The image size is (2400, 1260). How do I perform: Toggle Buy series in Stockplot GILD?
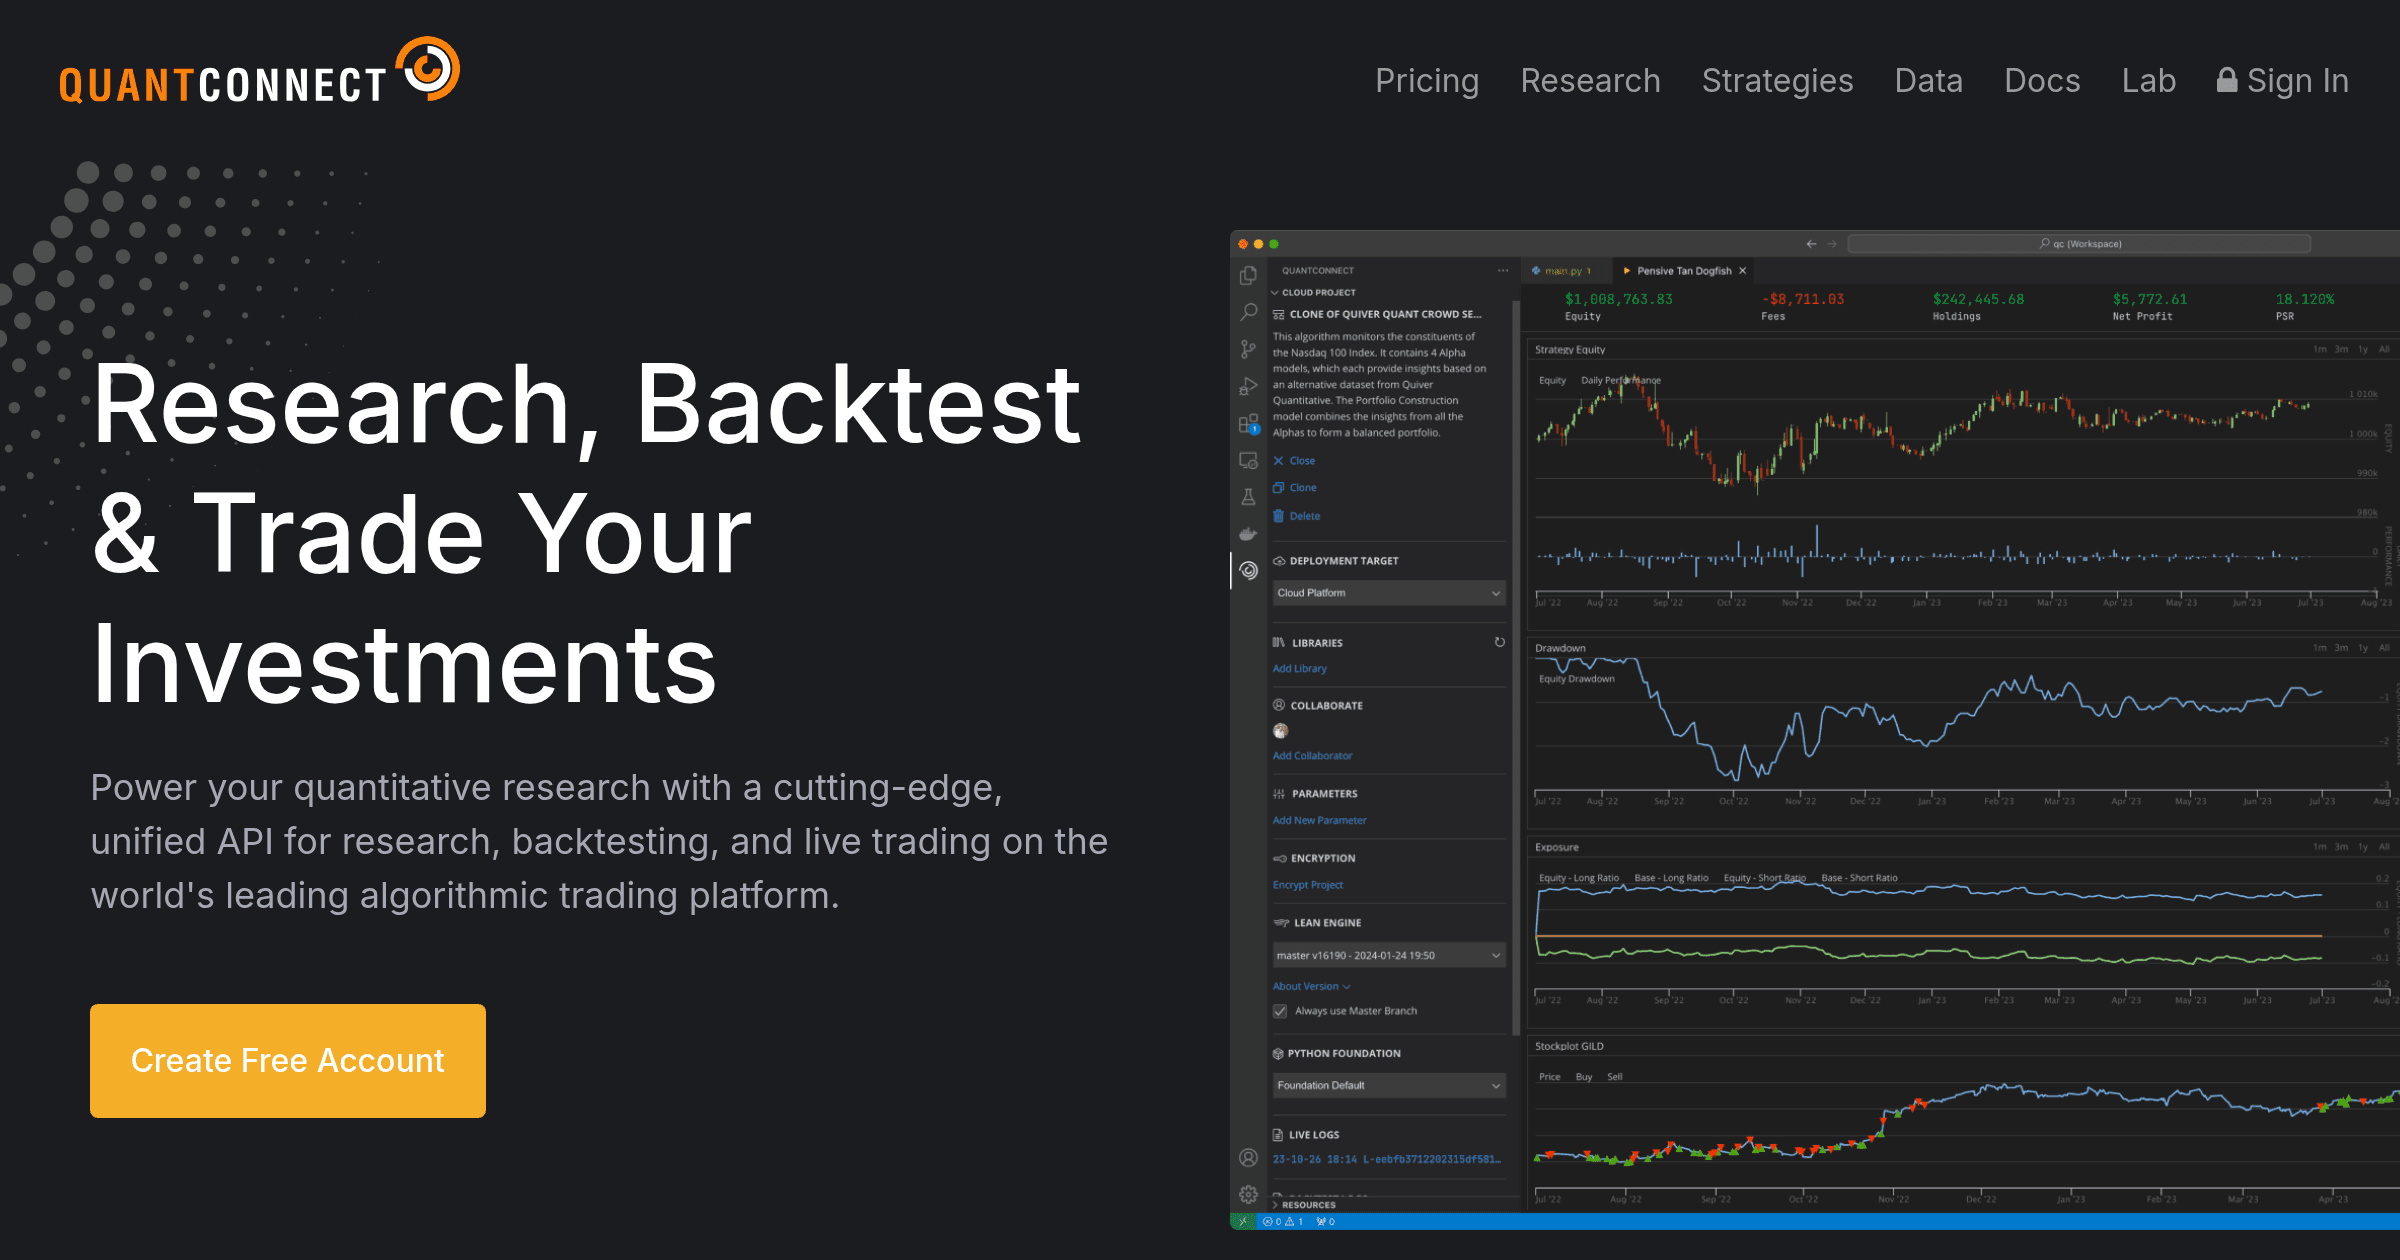click(1583, 1077)
